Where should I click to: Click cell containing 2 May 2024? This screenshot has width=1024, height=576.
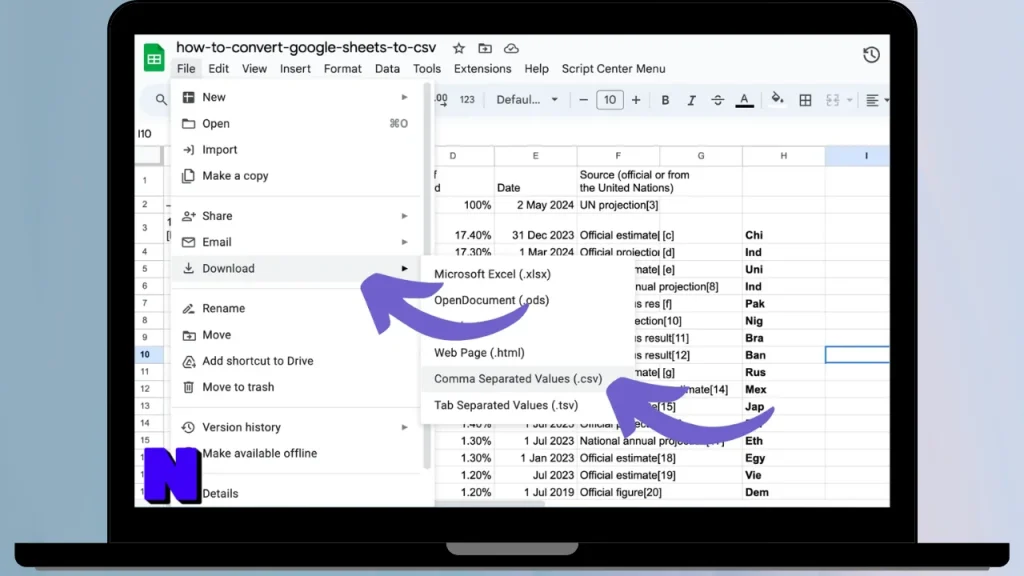536,205
